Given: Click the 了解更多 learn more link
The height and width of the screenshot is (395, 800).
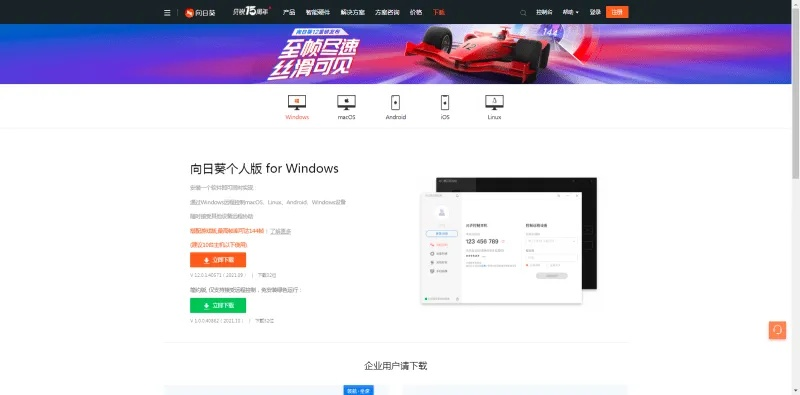Looking at the screenshot, I should 281,231.
